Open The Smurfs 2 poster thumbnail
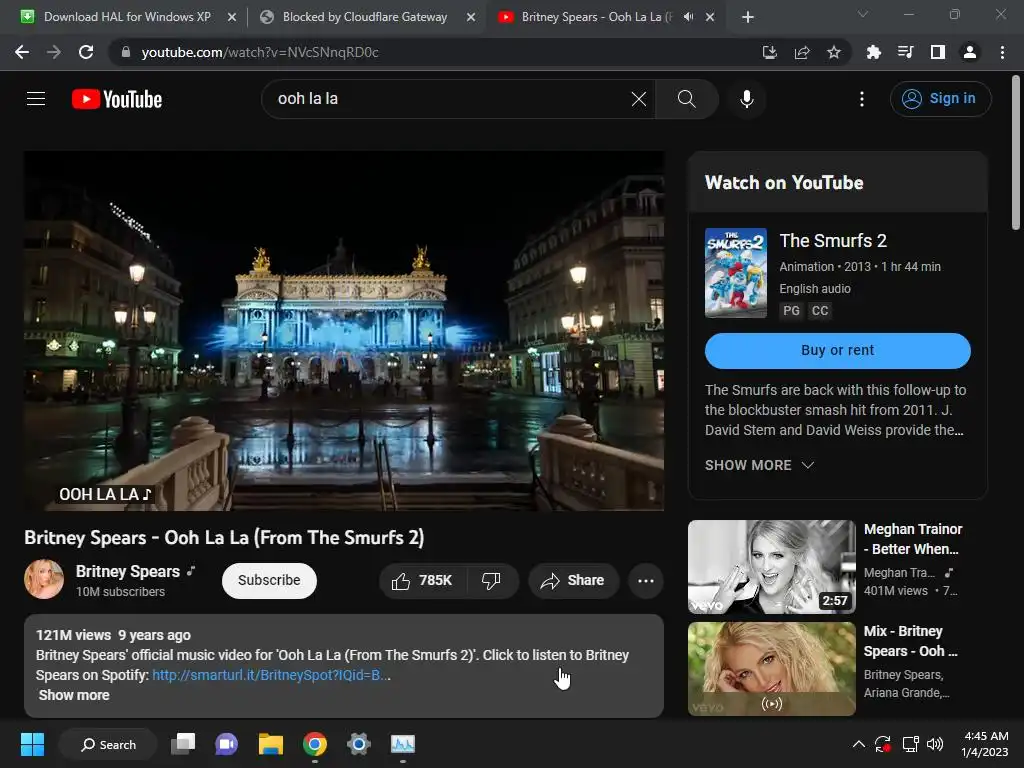Viewport: 1024px width, 768px height. [735, 273]
